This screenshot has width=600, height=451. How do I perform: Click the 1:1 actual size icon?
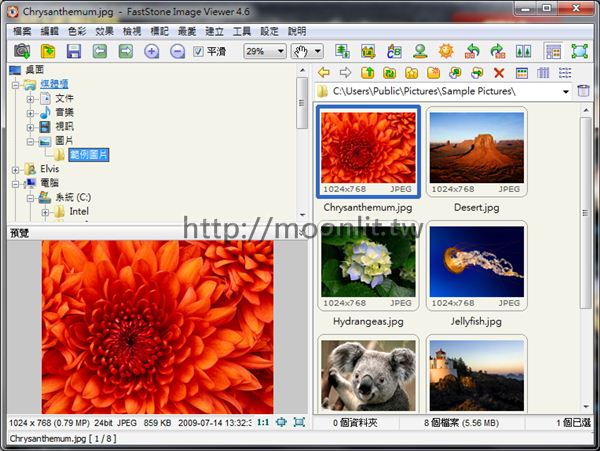262,423
